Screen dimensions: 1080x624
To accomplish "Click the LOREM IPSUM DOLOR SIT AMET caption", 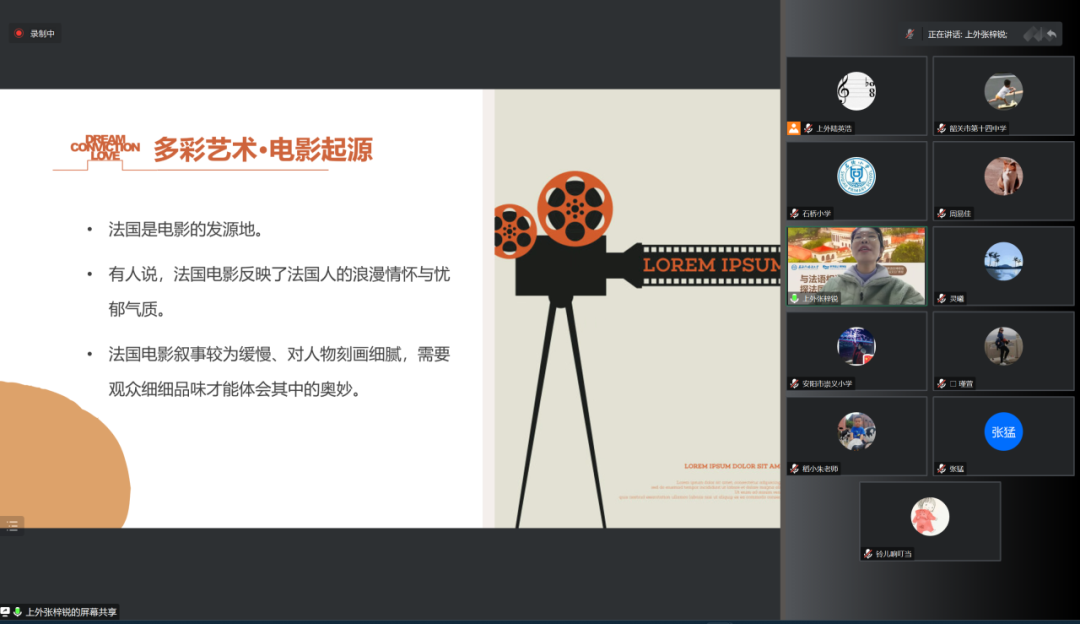I will click(x=731, y=466).
